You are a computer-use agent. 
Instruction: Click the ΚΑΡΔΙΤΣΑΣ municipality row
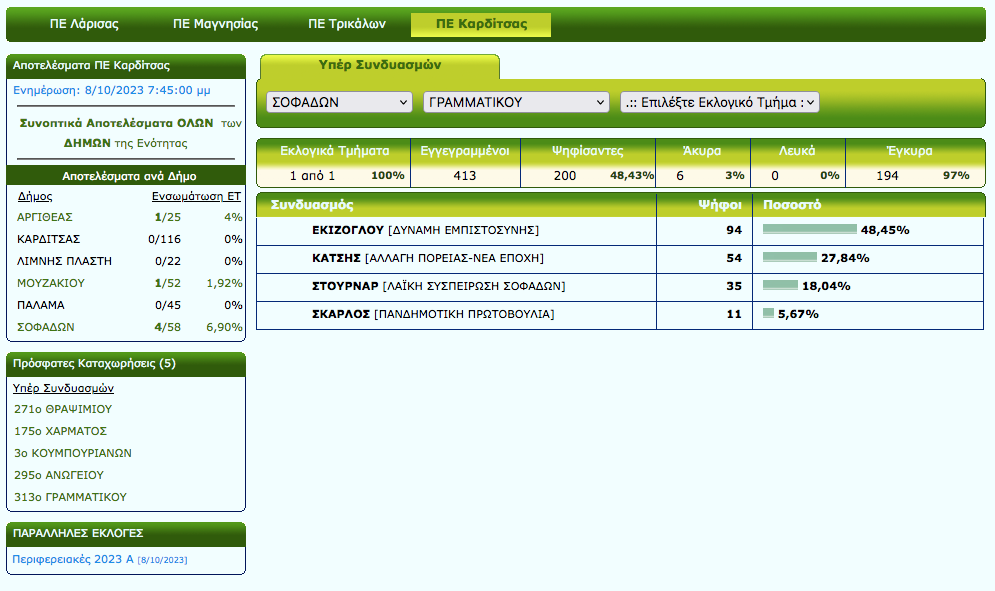point(49,239)
